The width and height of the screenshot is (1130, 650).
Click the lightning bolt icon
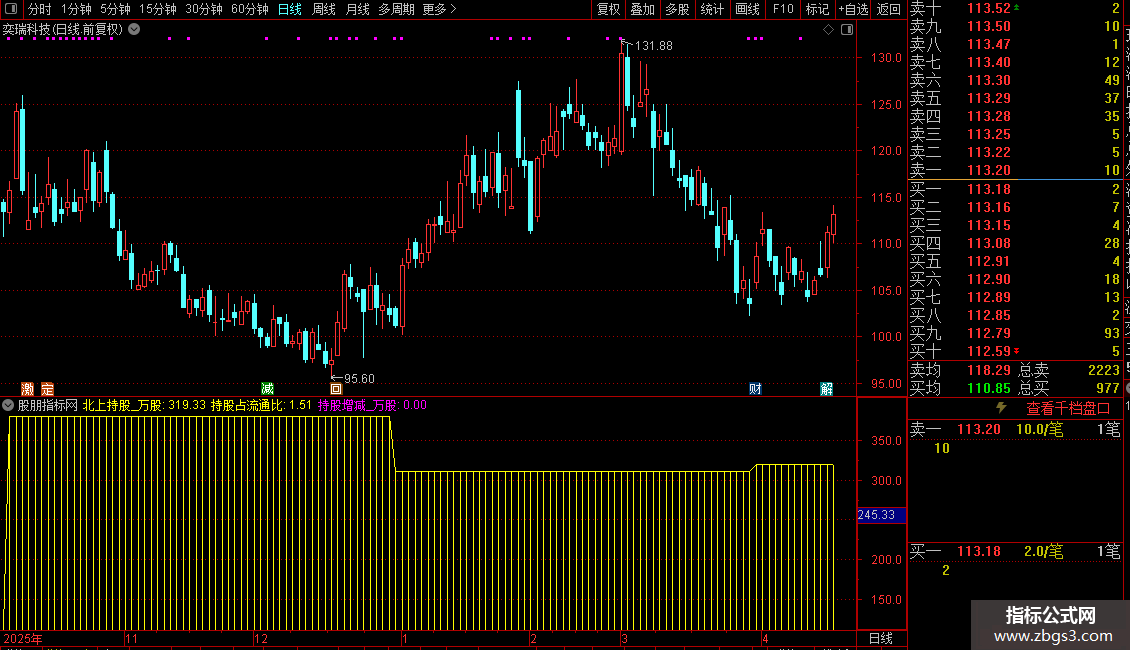point(1001,408)
